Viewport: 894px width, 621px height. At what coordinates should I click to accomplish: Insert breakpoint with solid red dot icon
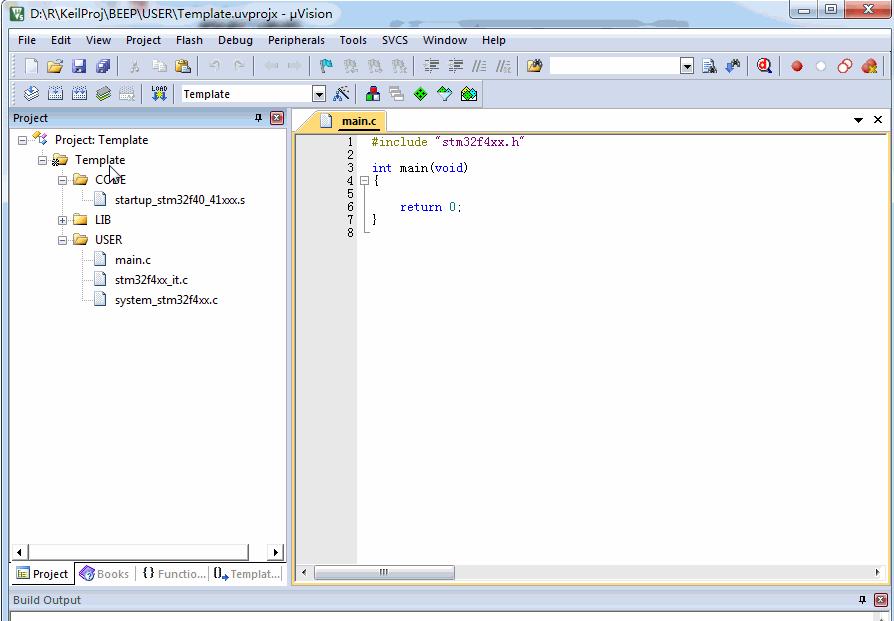[797, 66]
